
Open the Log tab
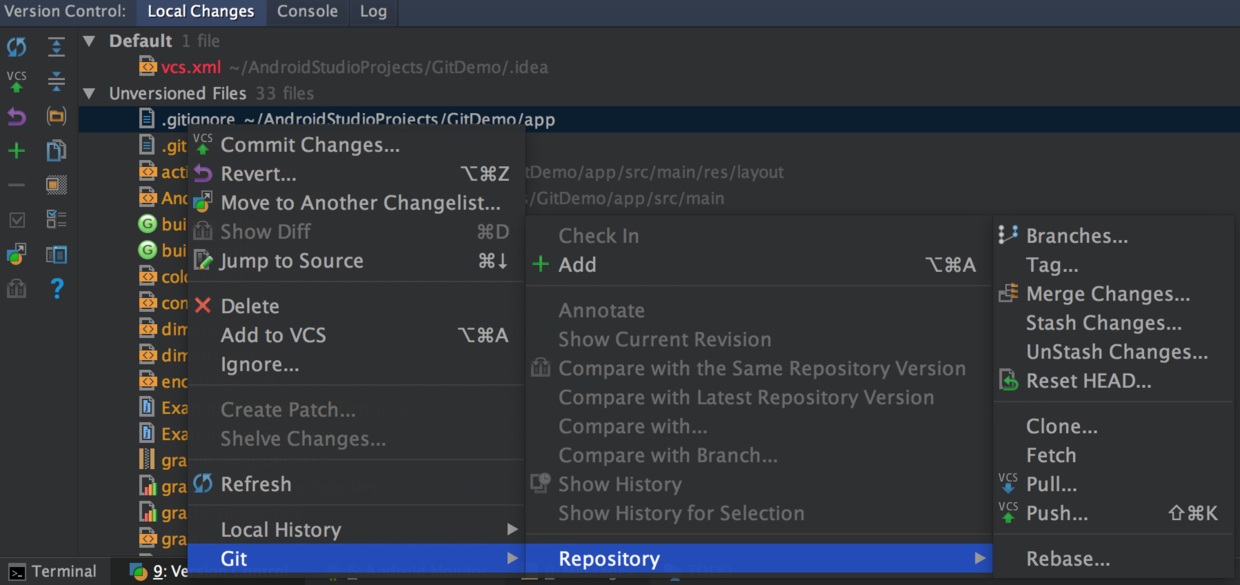pos(373,12)
